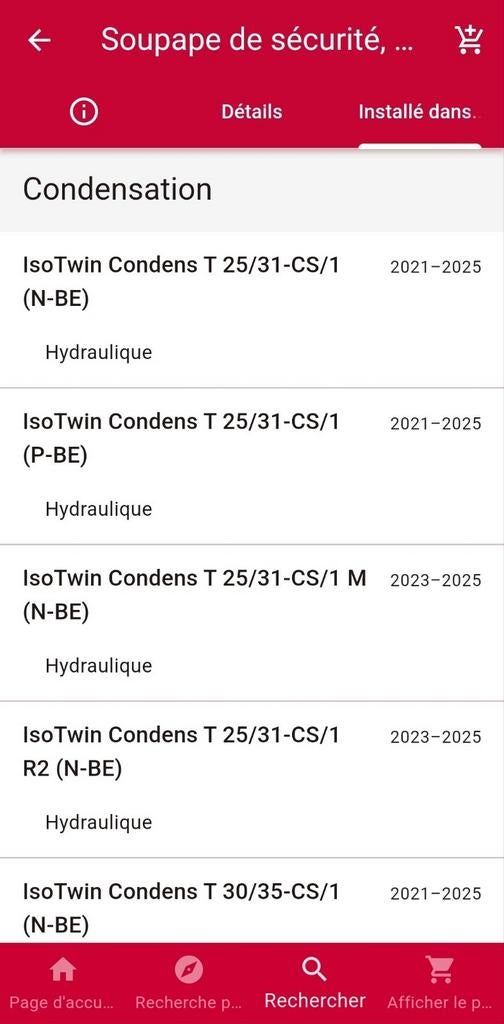
Task: Switch to the Détails tab
Action: click(251, 112)
